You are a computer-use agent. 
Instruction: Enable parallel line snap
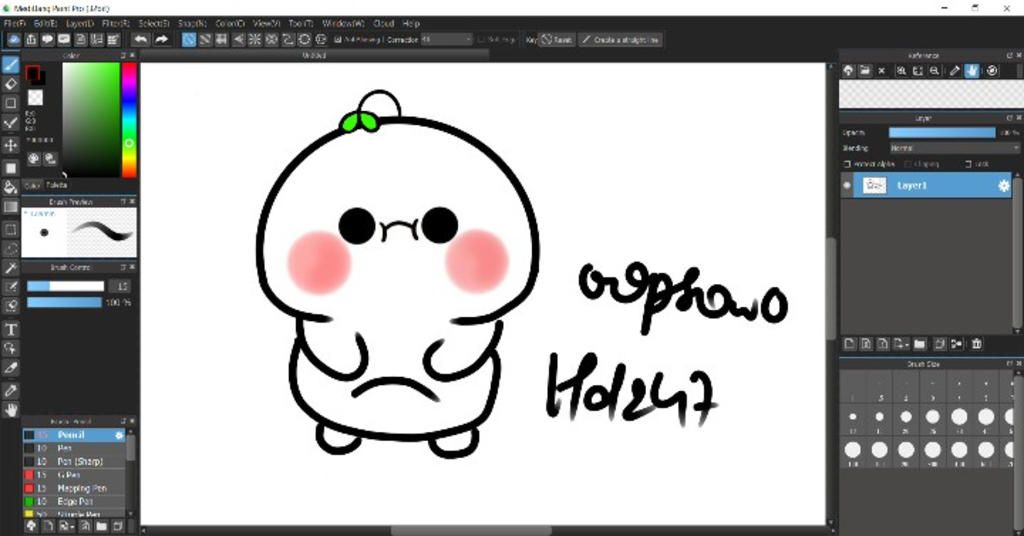205,40
